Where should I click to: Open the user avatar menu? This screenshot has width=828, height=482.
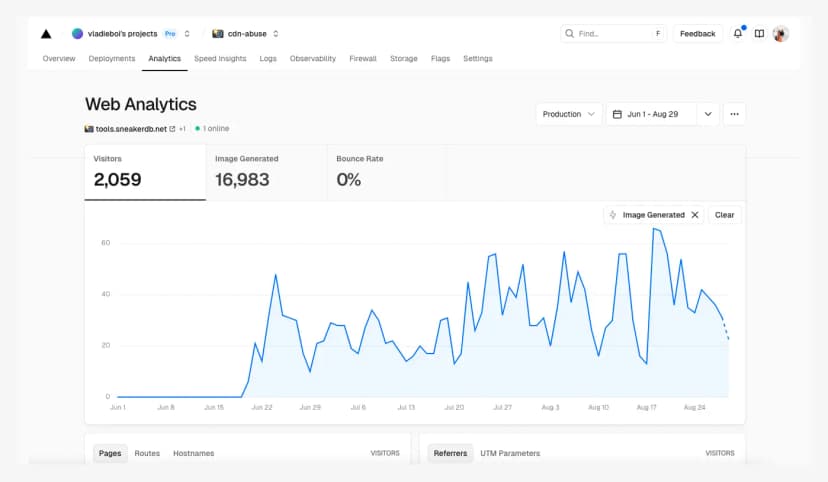[781, 34]
